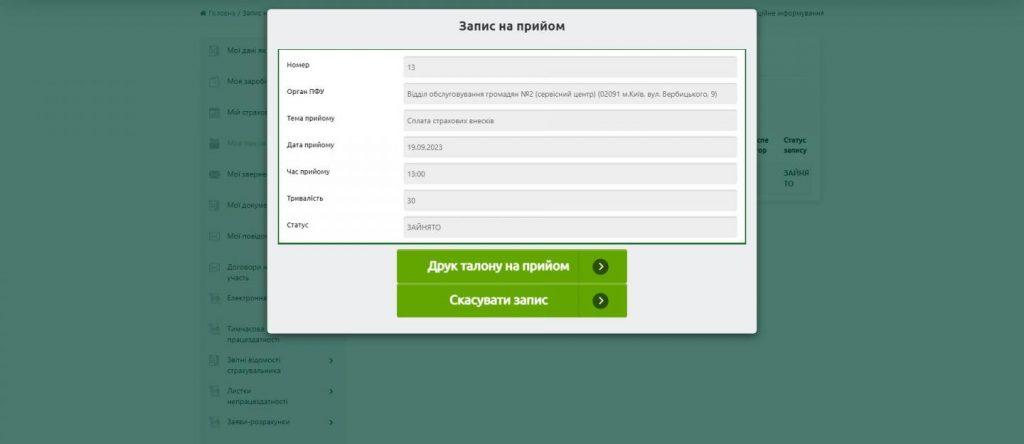Open "Тимчасова працездатності" menu item

tap(245, 334)
